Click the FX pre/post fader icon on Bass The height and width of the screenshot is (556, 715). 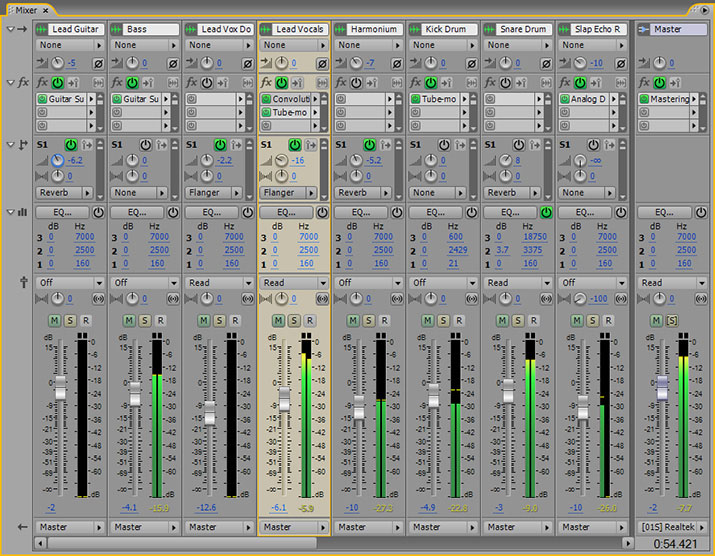[x=148, y=82]
